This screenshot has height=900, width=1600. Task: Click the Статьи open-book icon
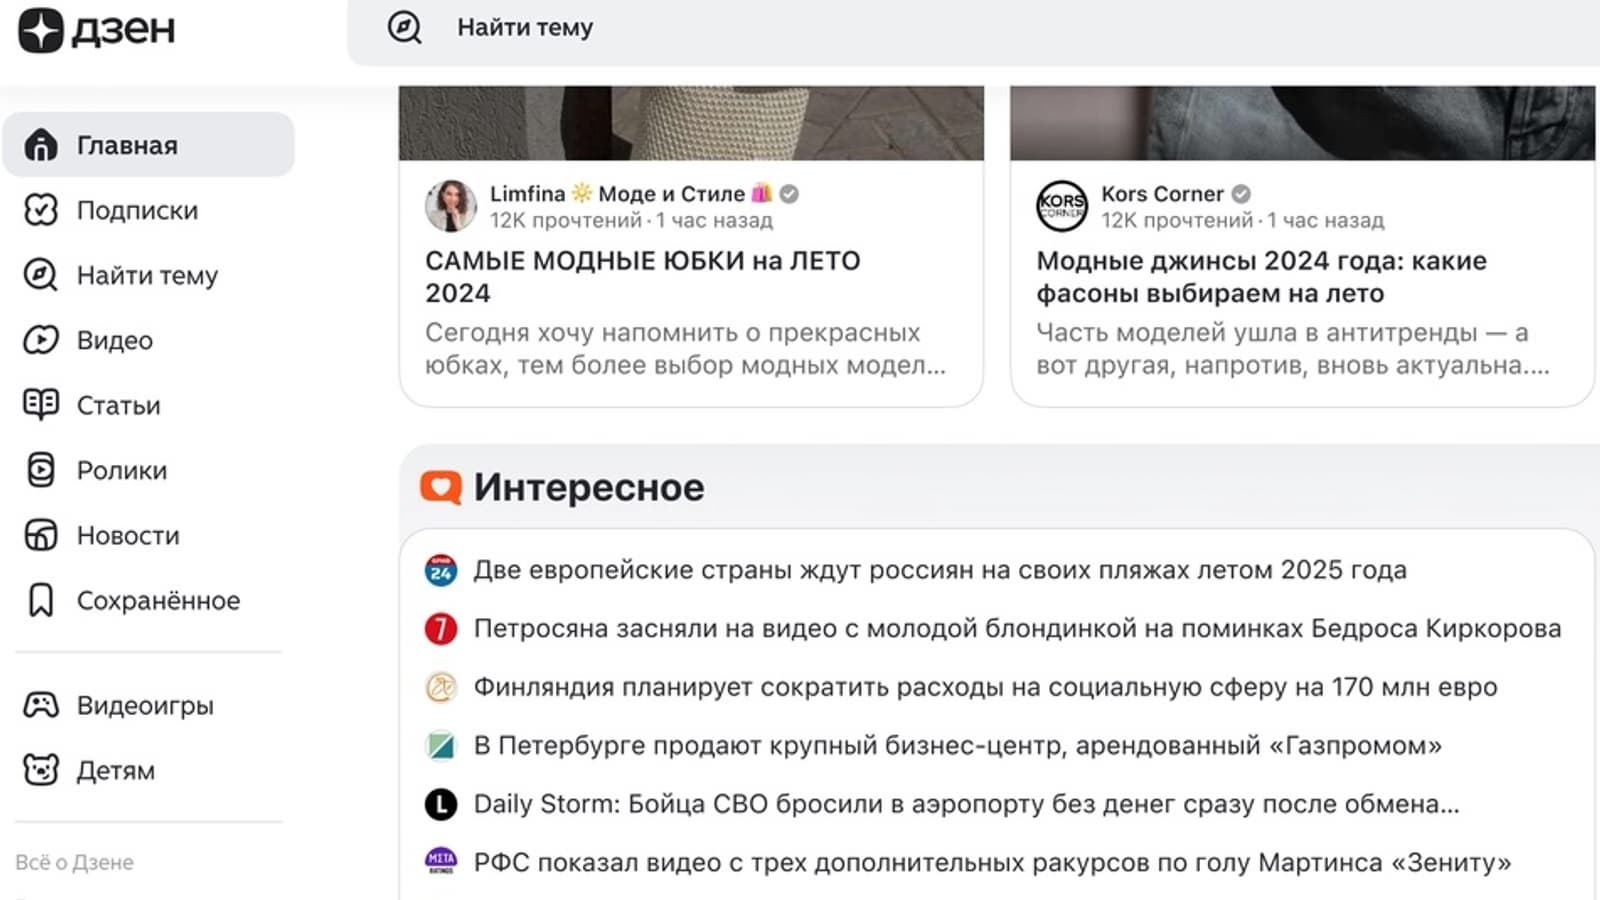(x=41, y=405)
